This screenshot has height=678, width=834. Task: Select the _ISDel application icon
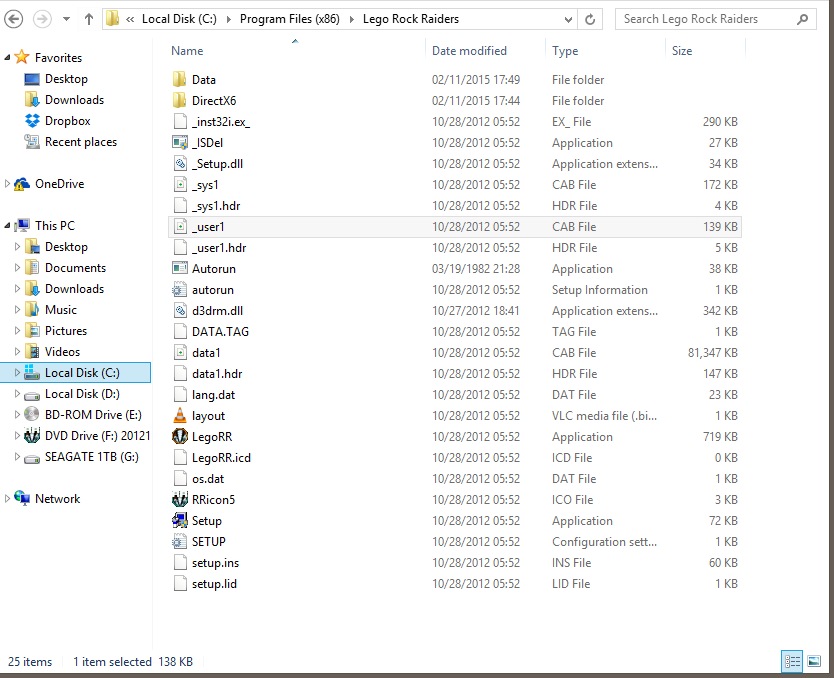(180, 143)
